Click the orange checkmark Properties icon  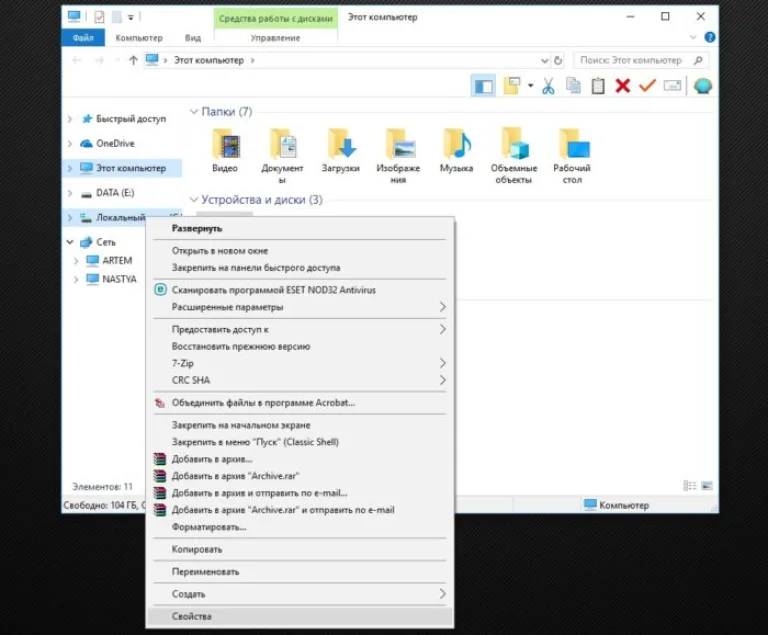(647, 86)
